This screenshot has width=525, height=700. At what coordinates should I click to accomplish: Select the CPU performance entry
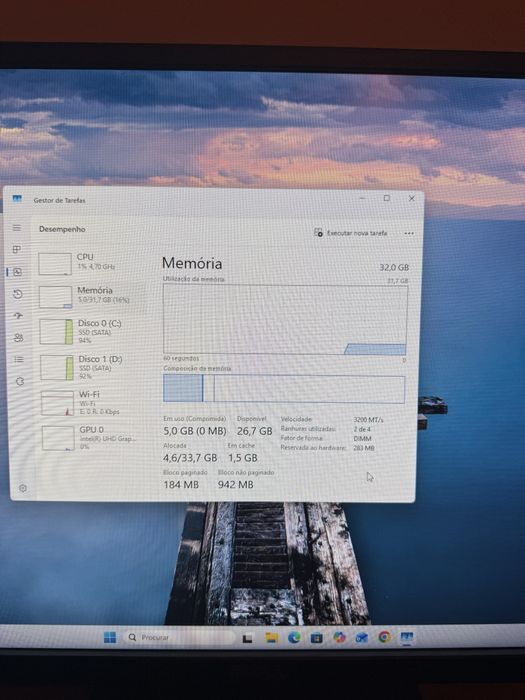point(89,263)
